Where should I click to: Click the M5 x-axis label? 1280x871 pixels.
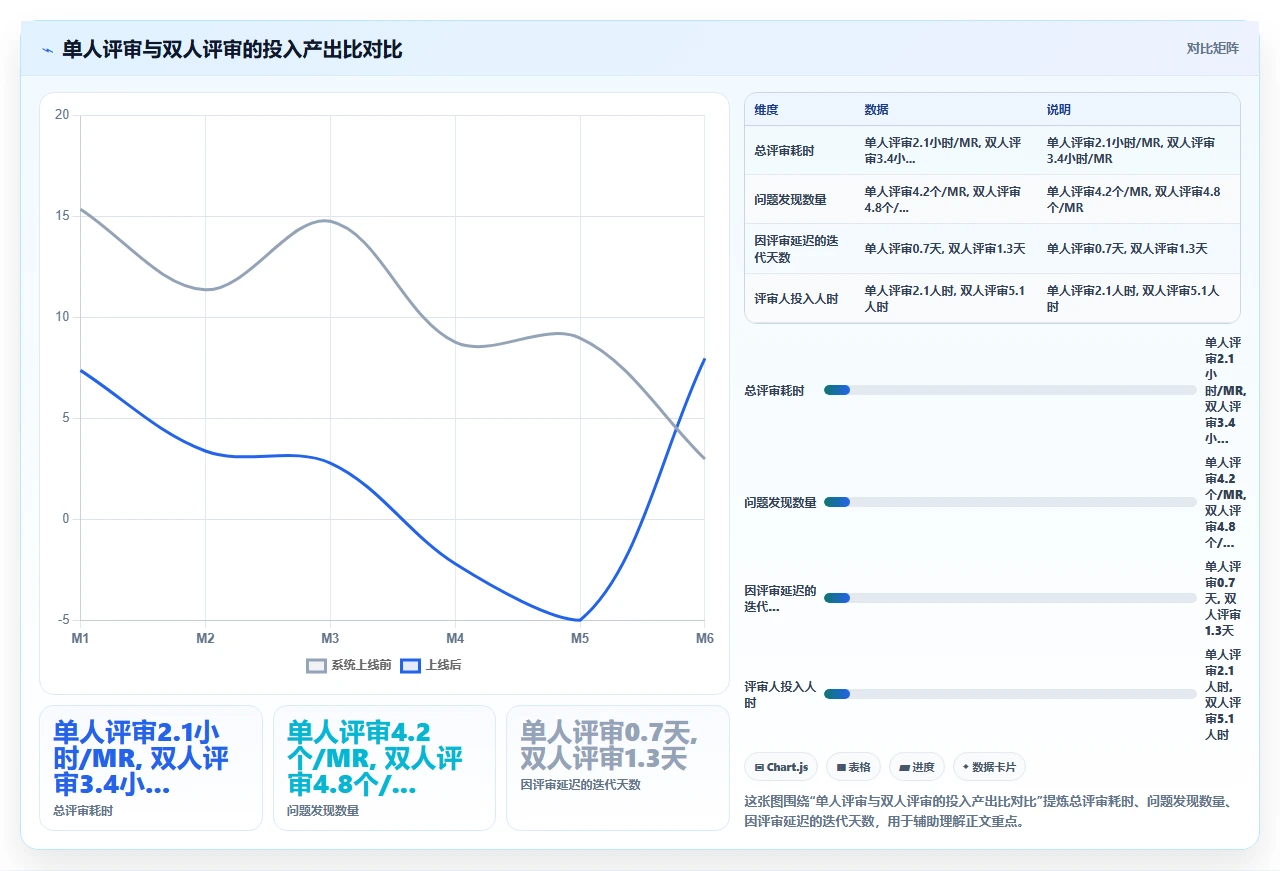pyautogui.click(x=580, y=638)
